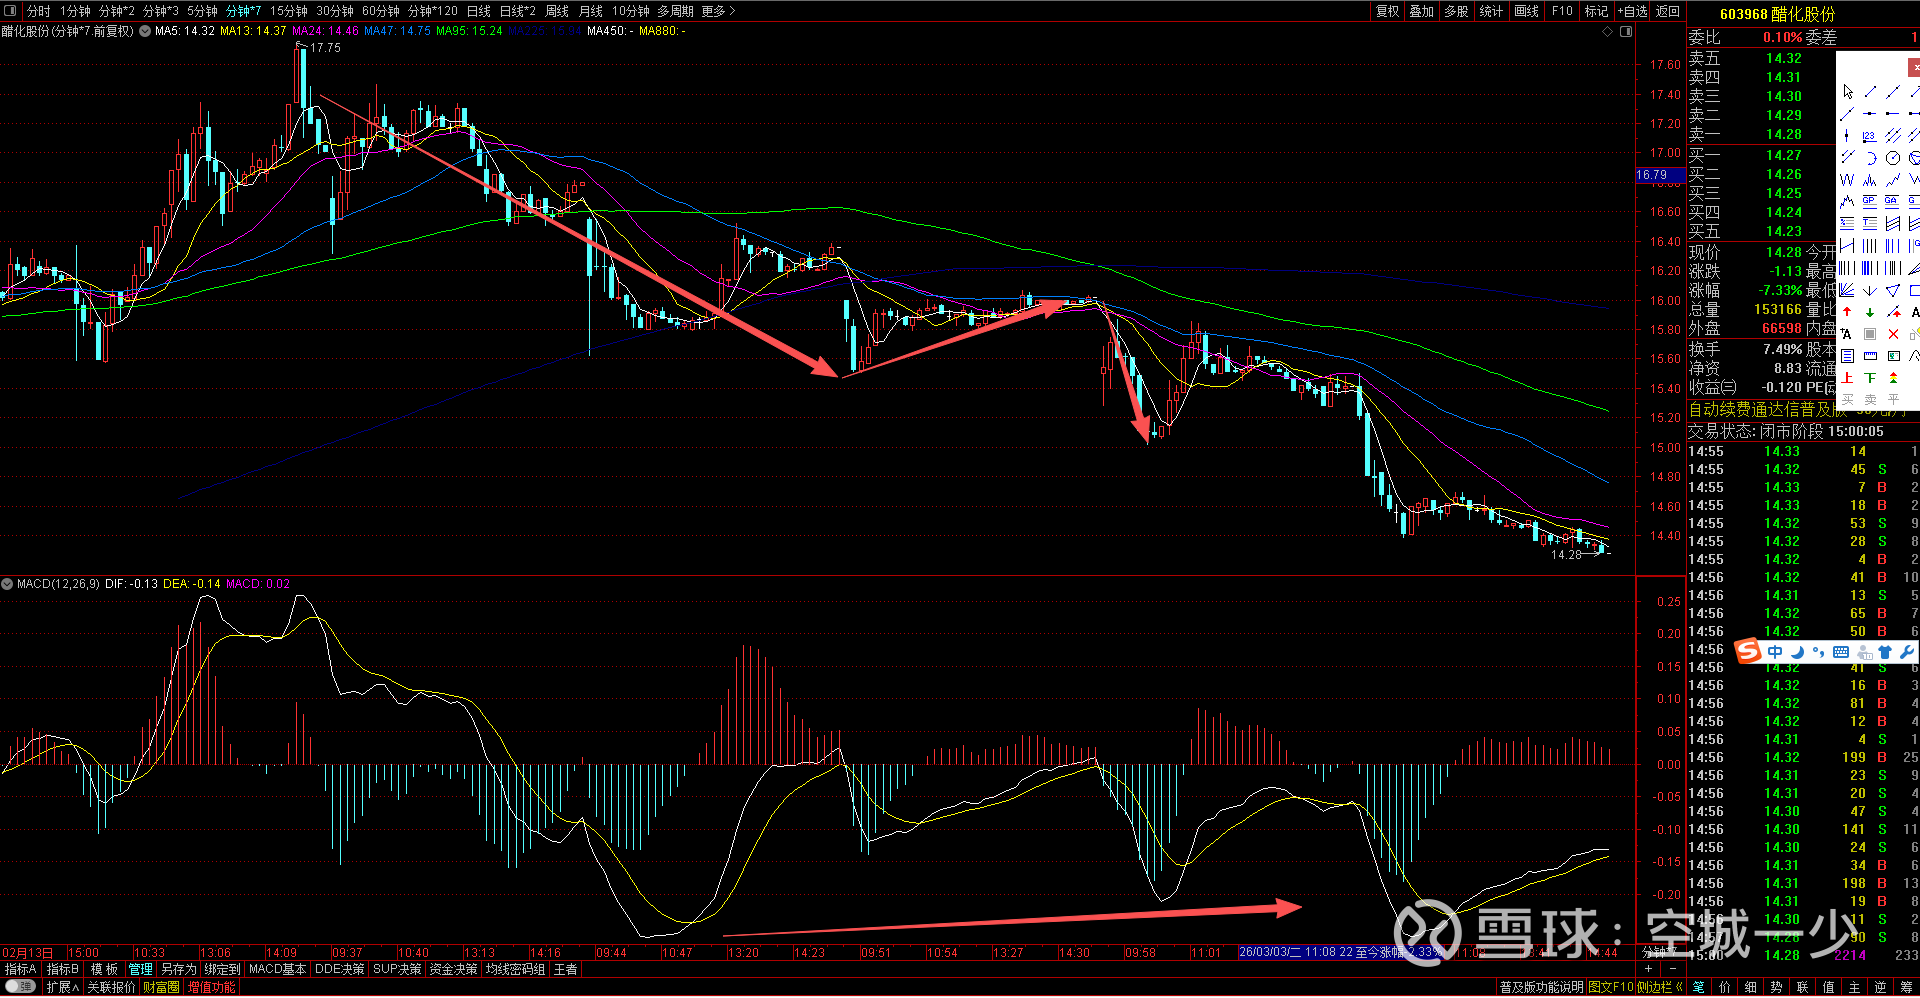This screenshot has height=998, width=1920.
Task: Select the text annotation tool with plus
Action: tap(1847, 334)
